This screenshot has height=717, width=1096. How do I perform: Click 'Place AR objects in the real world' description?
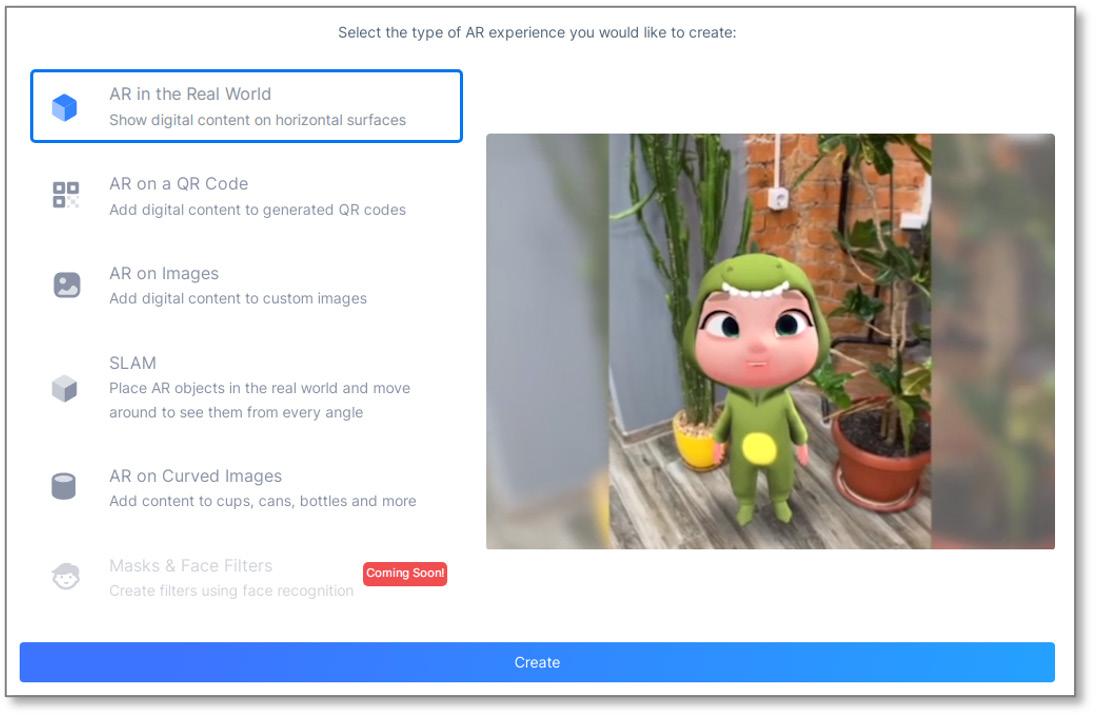(259, 400)
